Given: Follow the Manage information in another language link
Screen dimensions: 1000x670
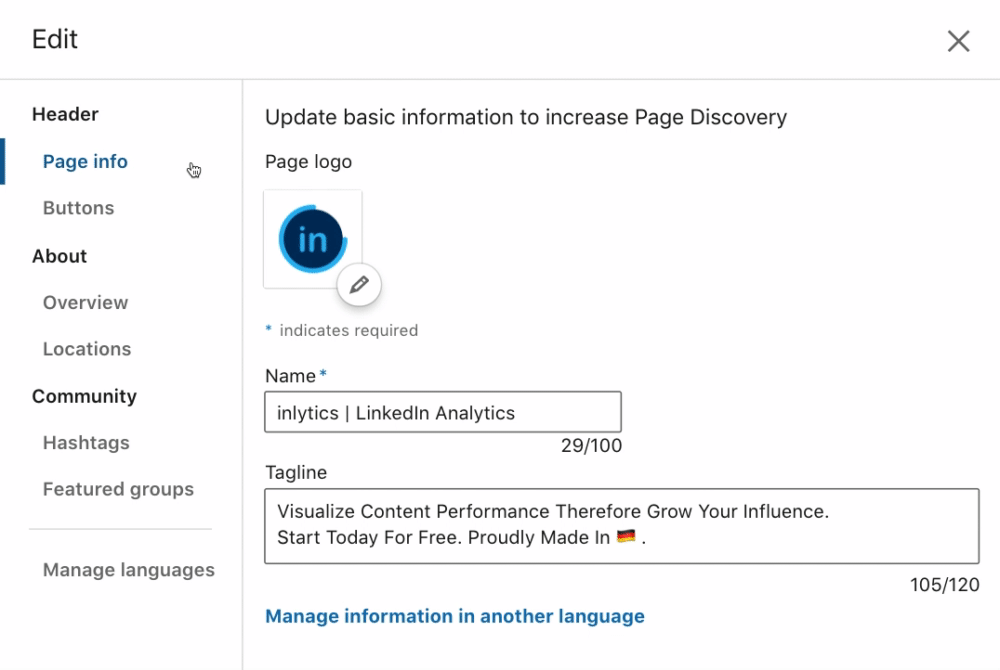Looking at the screenshot, I should [455, 616].
